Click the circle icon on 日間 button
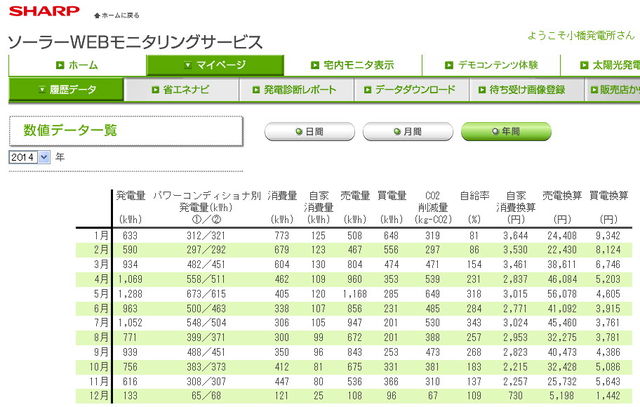Viewport: 640px width, 407px height. [299, 131]
